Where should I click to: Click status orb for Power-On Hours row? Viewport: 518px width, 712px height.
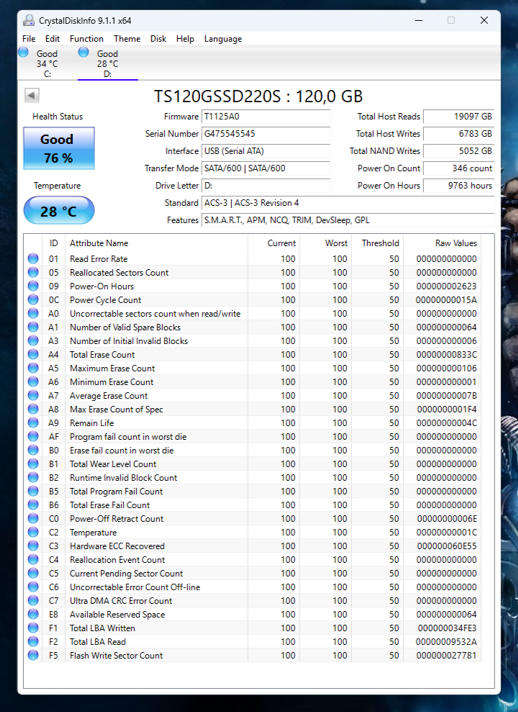point(33,286)
